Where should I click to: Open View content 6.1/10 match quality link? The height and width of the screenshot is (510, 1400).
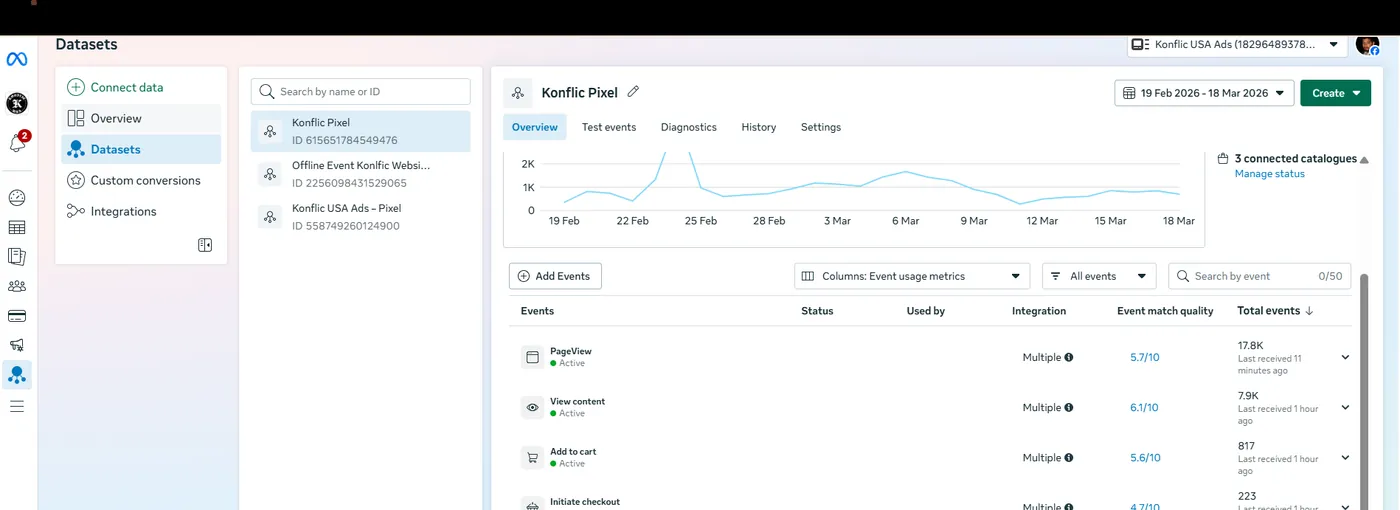[1144, 407]
